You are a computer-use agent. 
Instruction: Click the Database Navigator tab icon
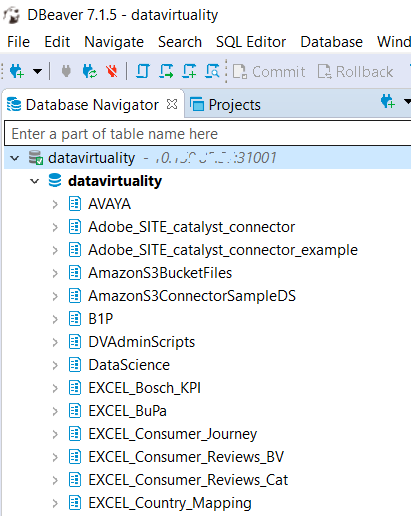[14, 104]
